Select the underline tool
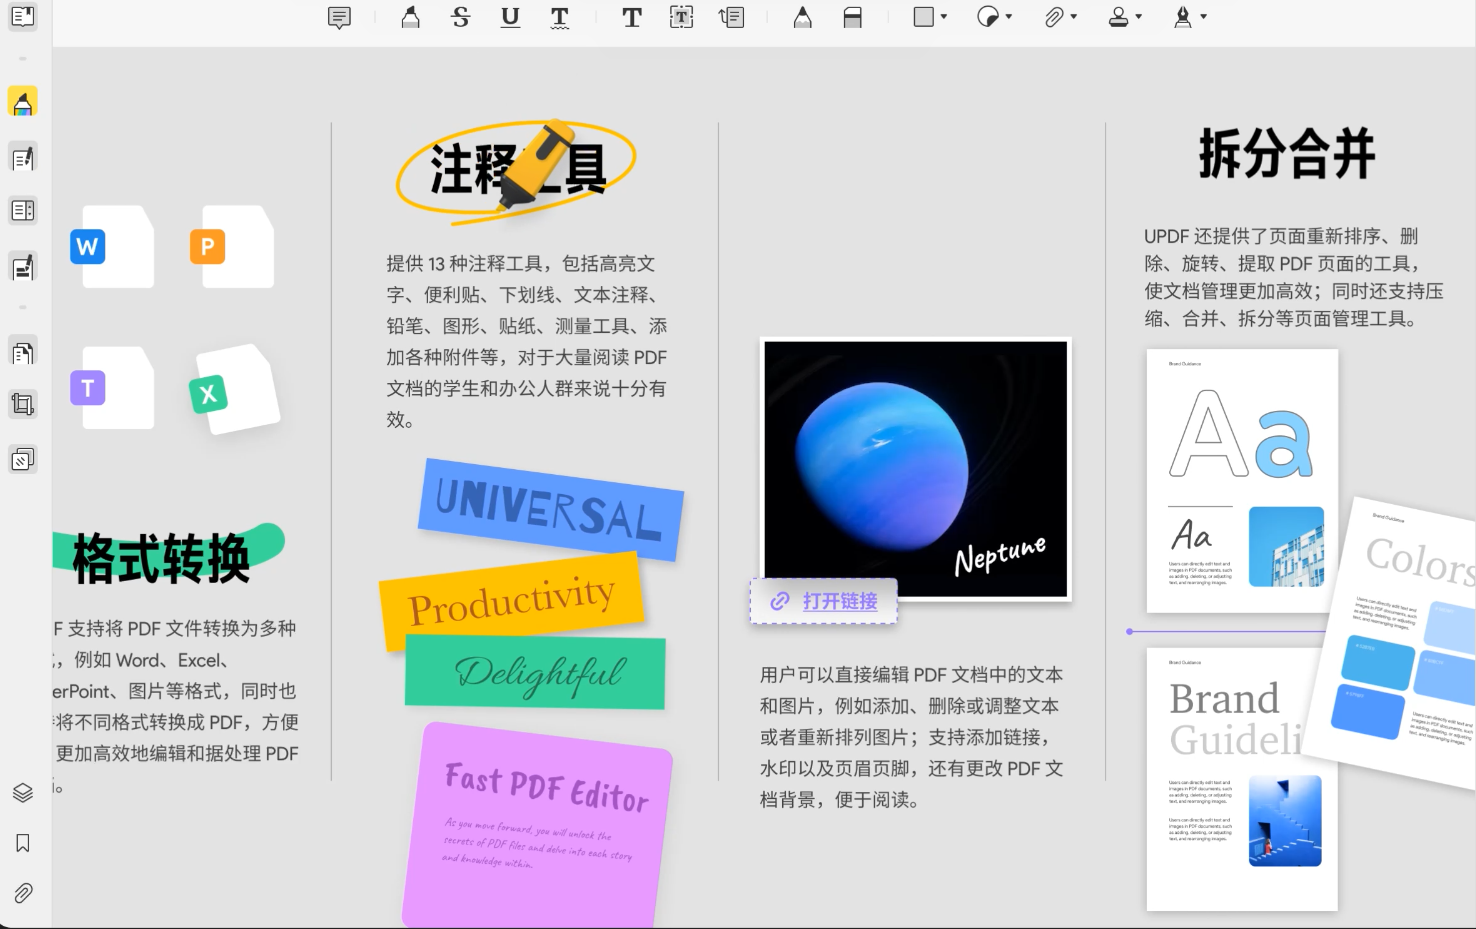The height and width of the screenshot is (929, 1476). tap(509, 17)
